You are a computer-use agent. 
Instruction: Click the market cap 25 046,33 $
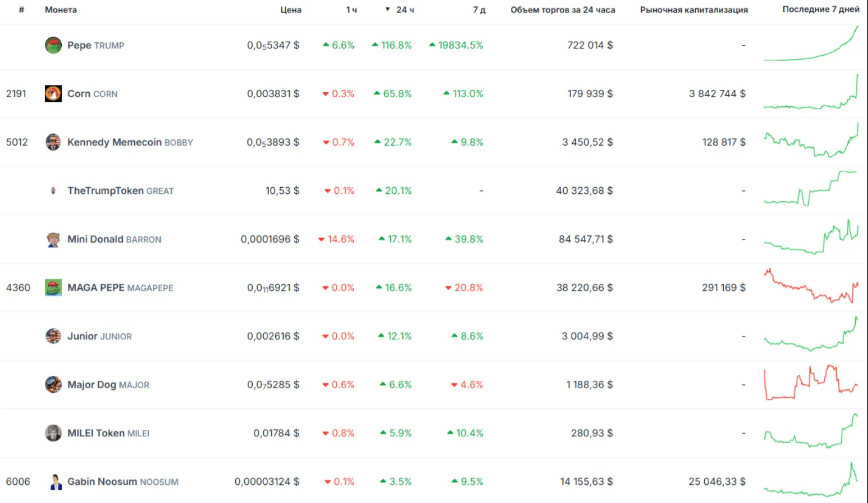coord(717,481)
